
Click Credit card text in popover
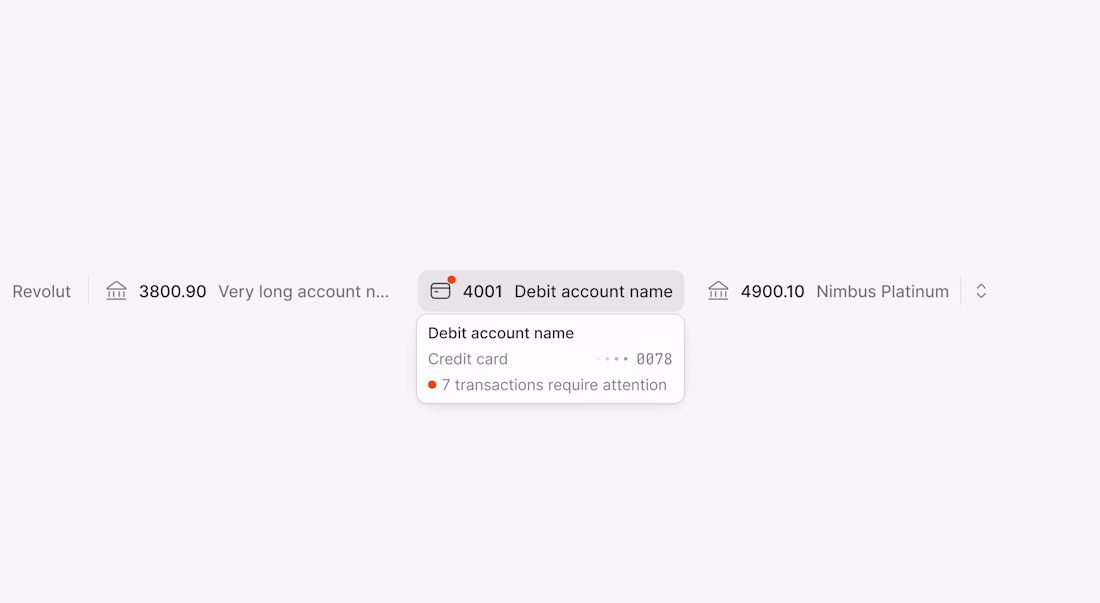tap(468, 359)
